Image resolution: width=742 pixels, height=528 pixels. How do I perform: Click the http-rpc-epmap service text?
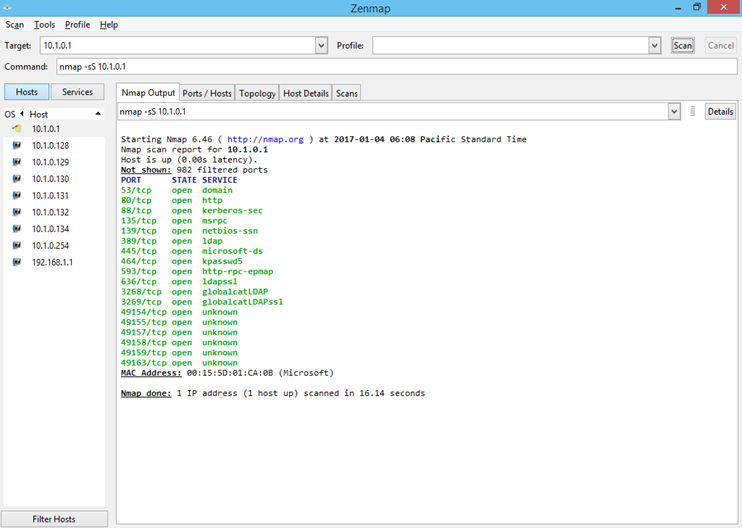point(238,272)
